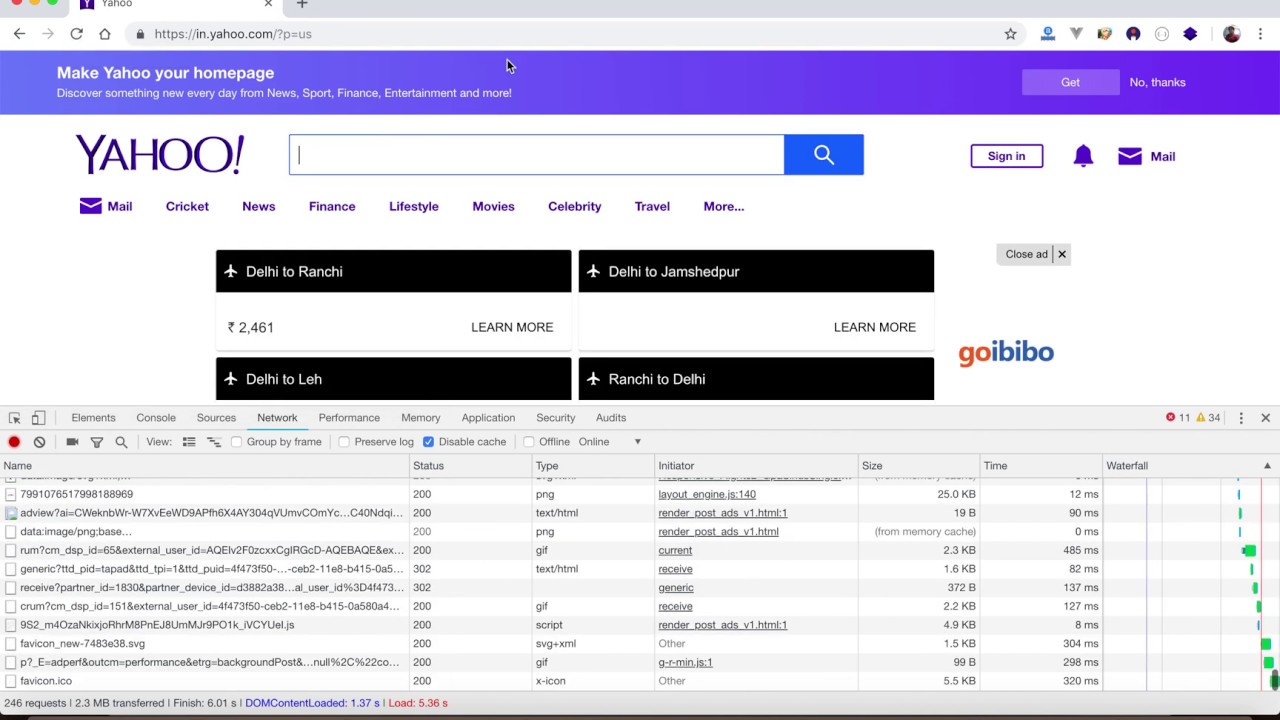The height and width of the screenshot is (720, 1280).
Task: Switch to Audits tab
Action: [611, 418]
